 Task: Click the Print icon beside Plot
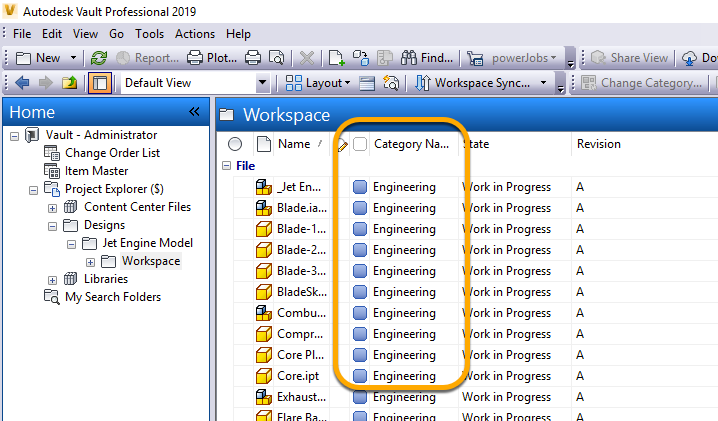pyautogui.click(x=253, y=58)
